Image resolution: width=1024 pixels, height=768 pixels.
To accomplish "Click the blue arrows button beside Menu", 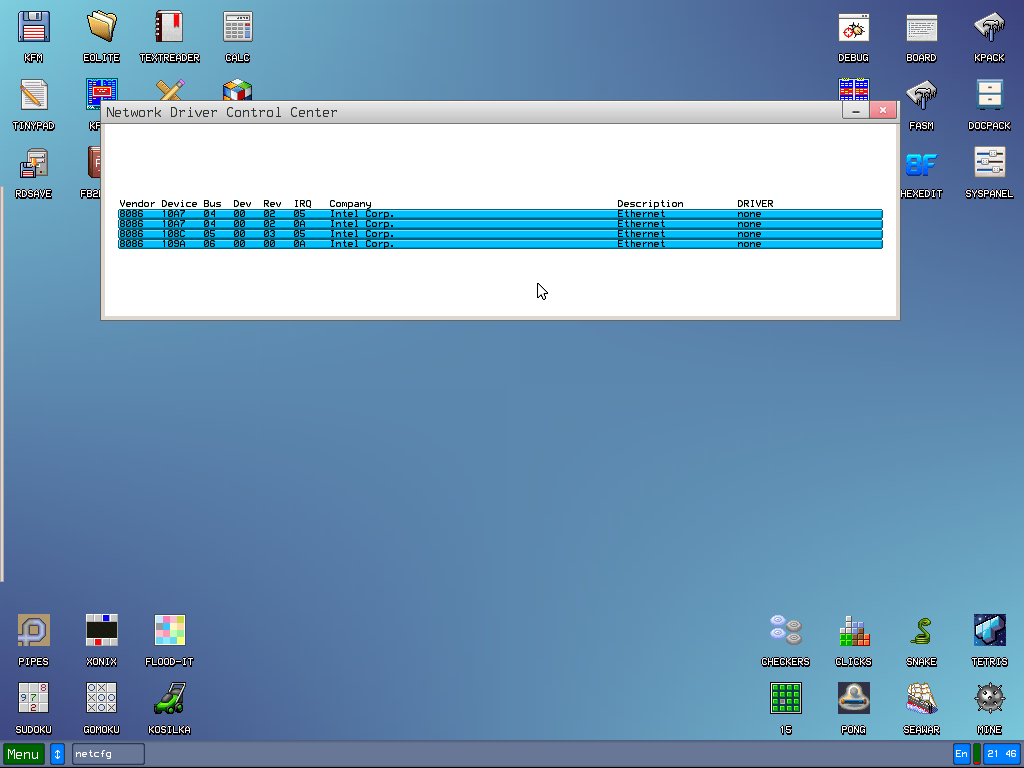I will click(x=57, y=754).
